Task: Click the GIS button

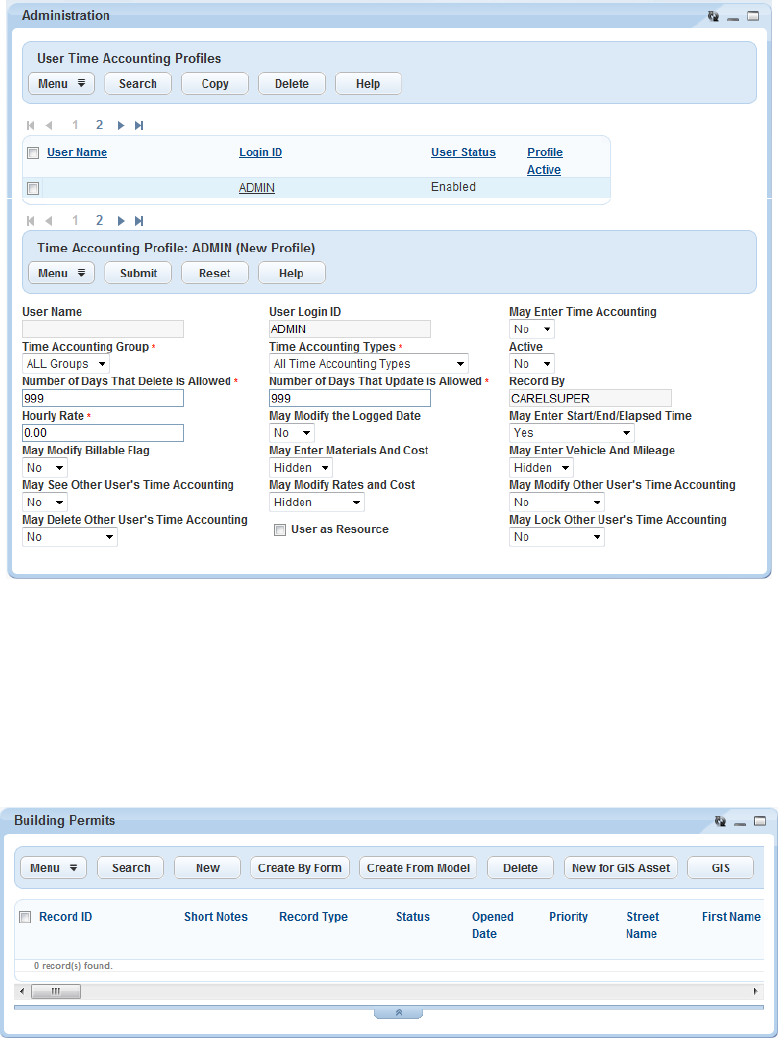Action: pyautogui.click(x=720, y=868)
